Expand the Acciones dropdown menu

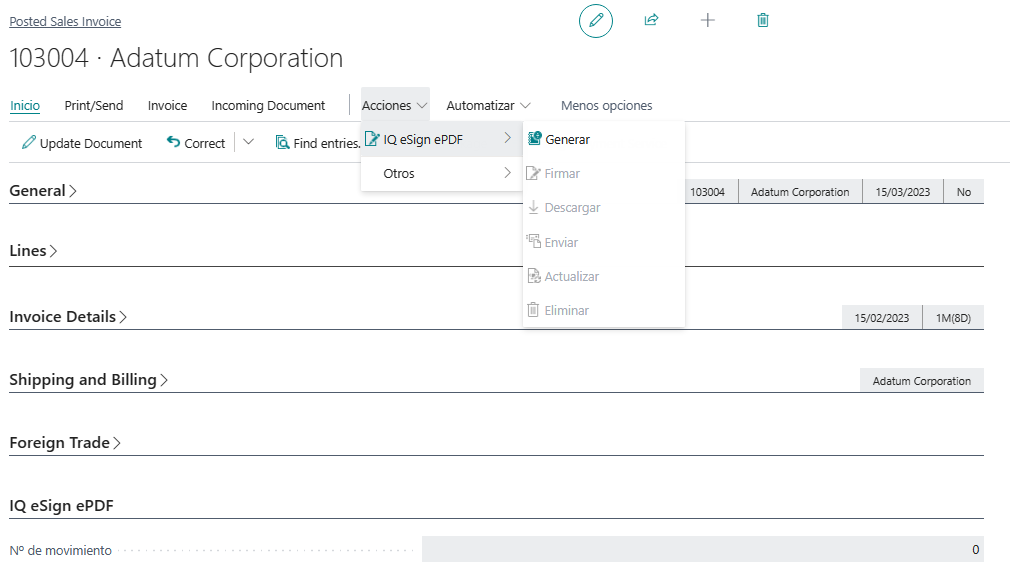[395, 105]
